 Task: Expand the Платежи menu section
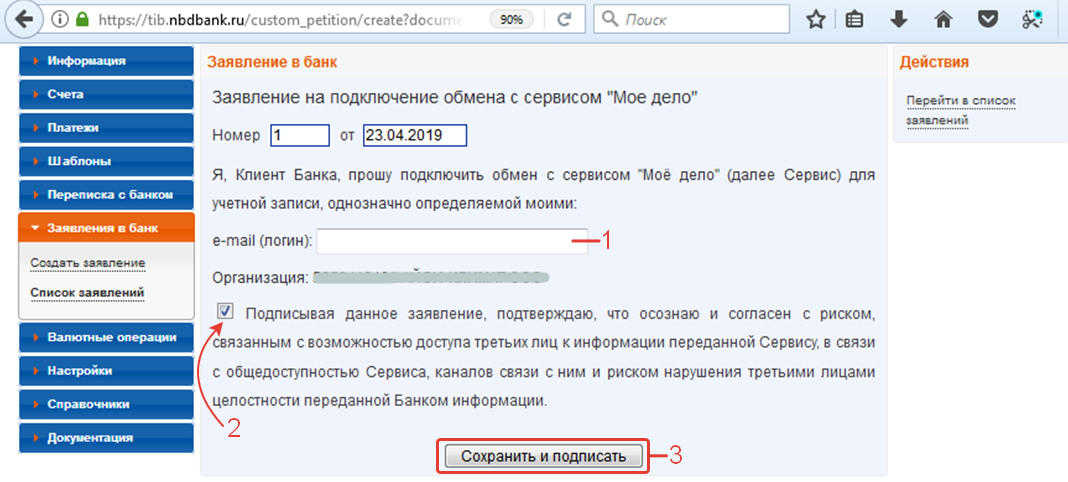tap(107, 128)
